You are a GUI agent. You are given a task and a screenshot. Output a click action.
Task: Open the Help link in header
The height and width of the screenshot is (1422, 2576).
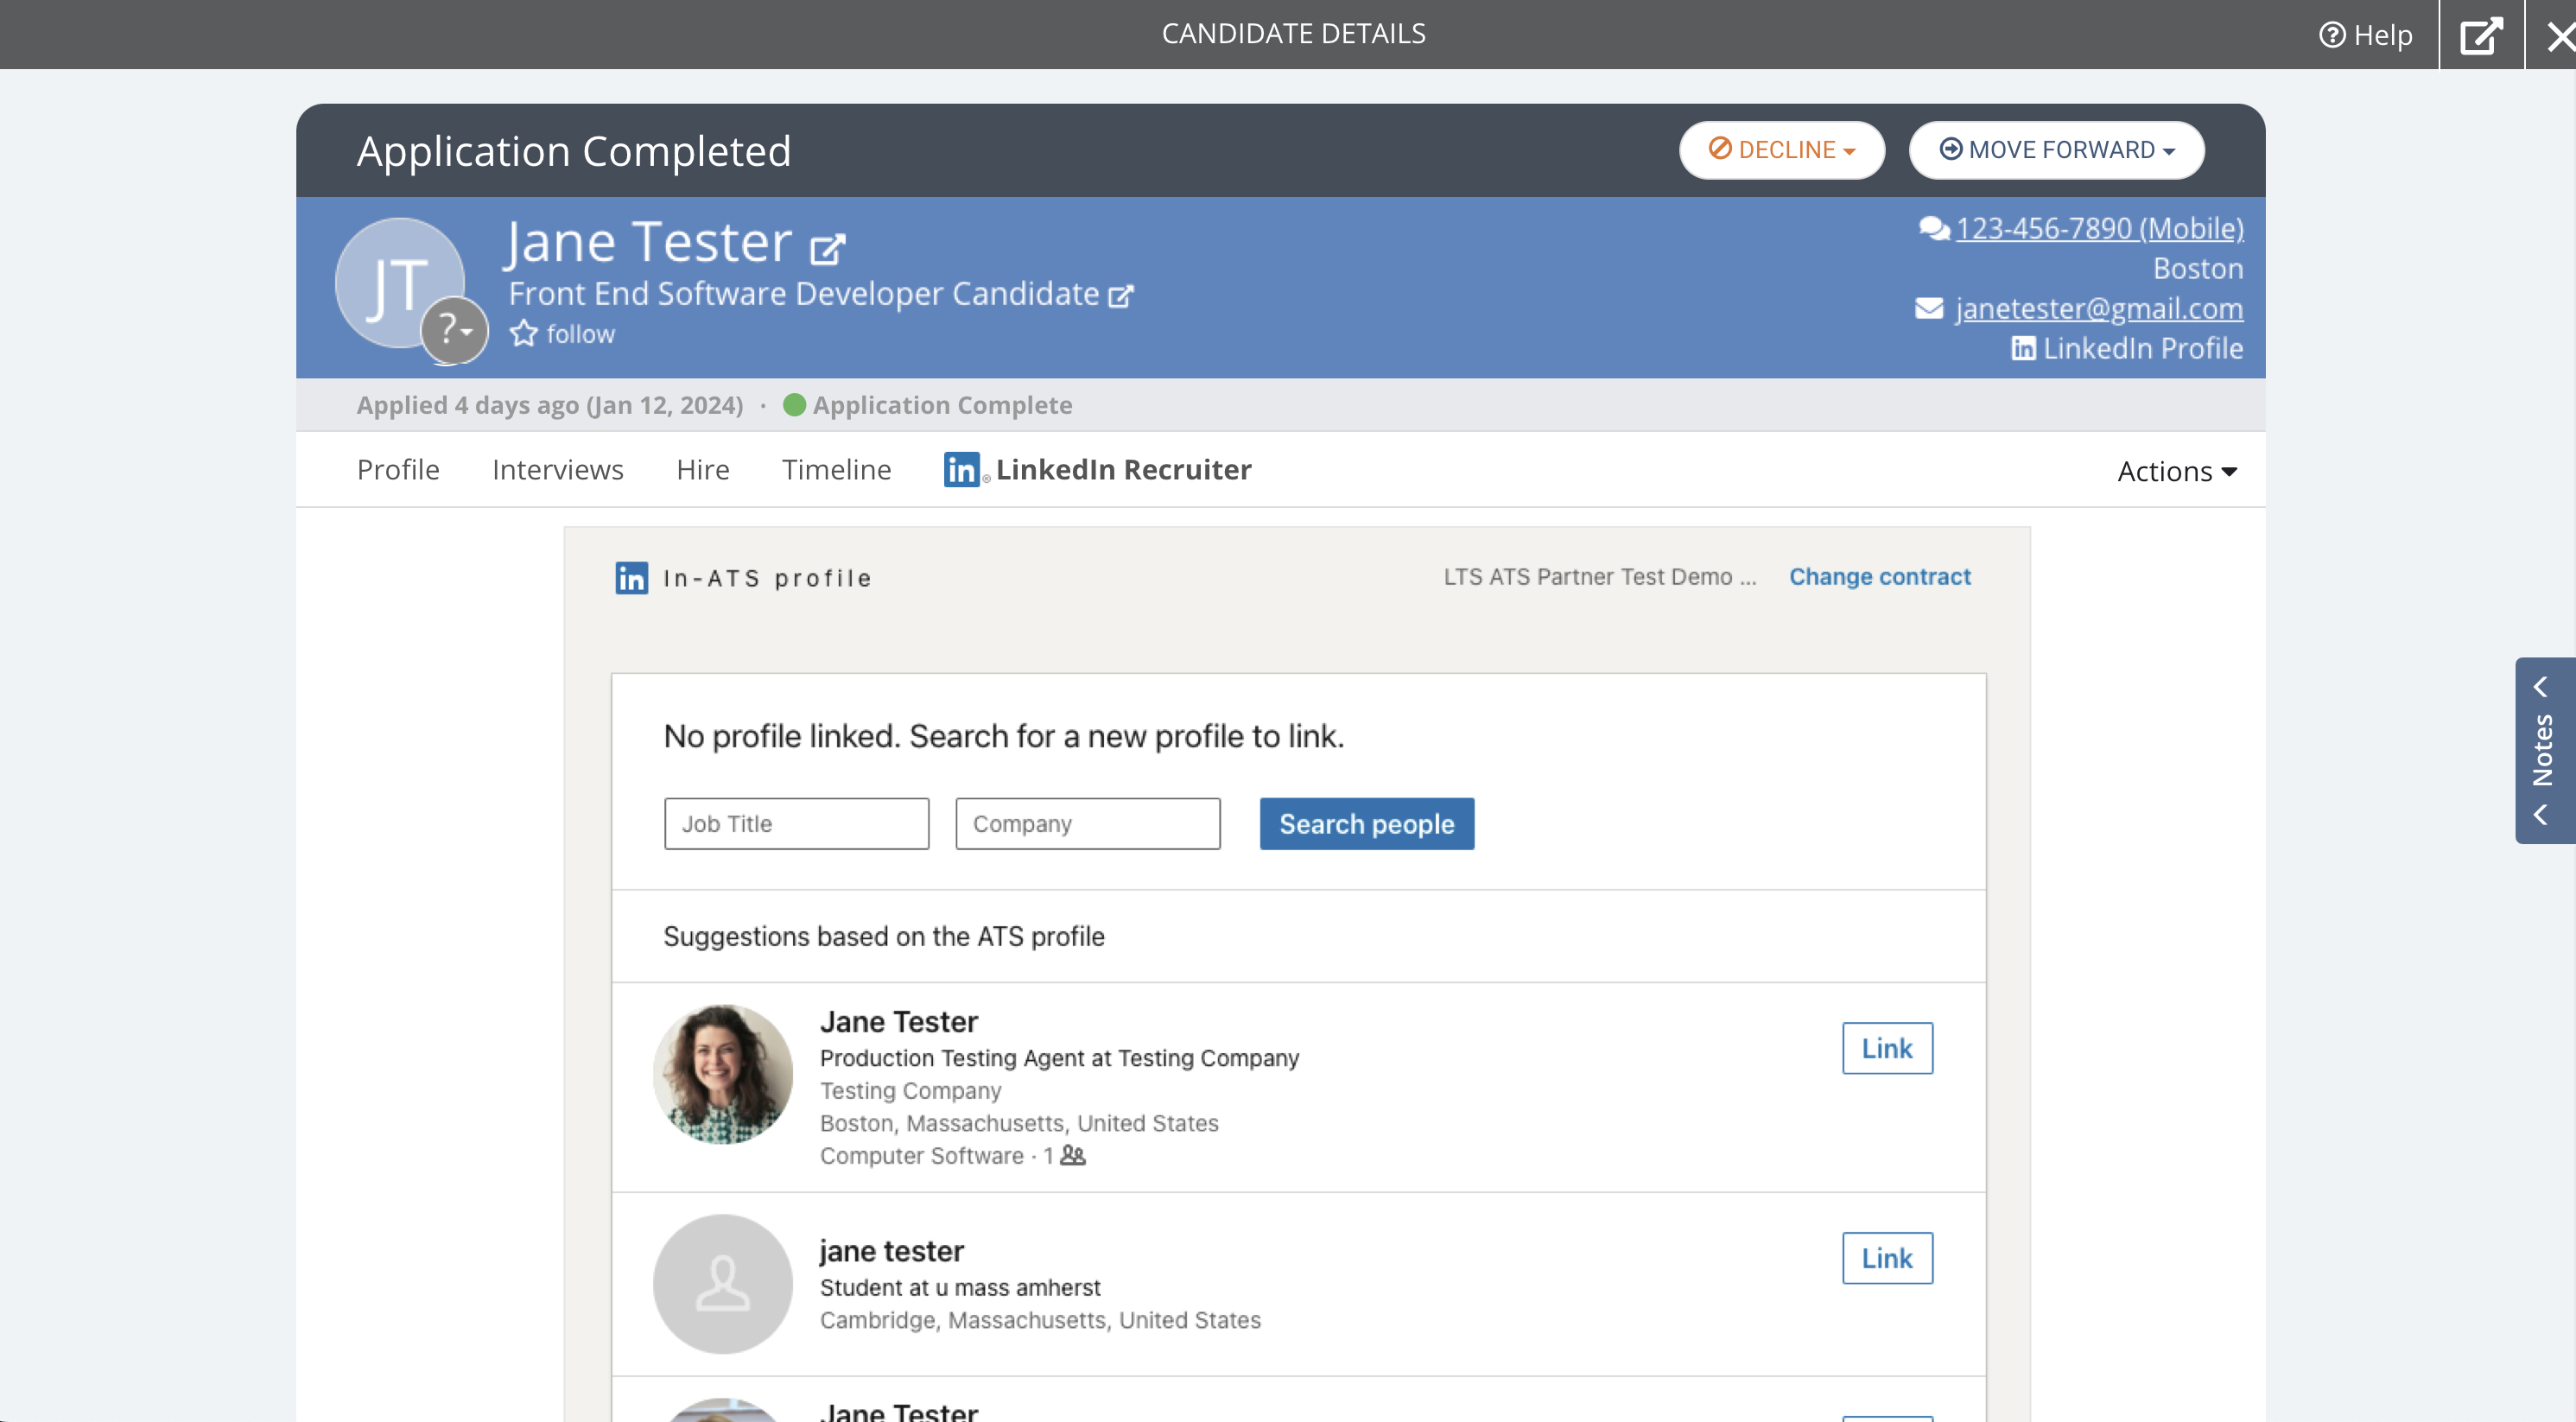coord(2365,35)
